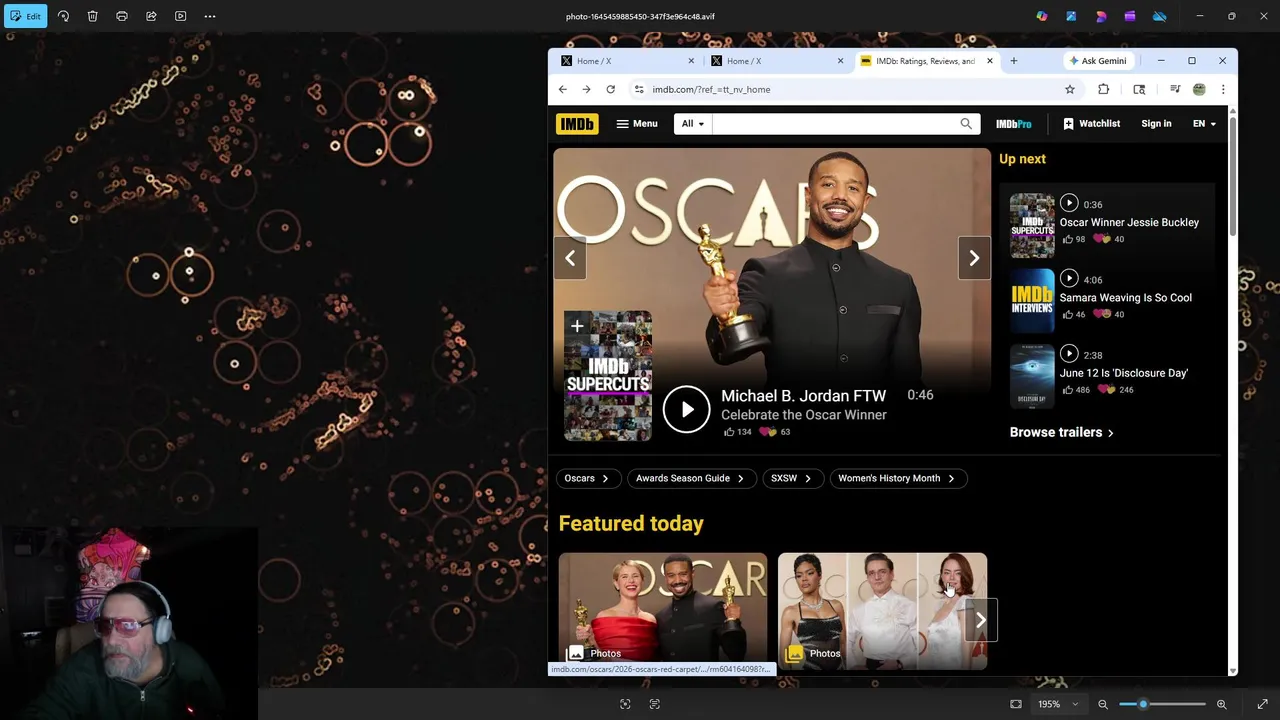Click the Edit button in Photos app
This screenshot has height=720, width=1280.
(26, 16)
